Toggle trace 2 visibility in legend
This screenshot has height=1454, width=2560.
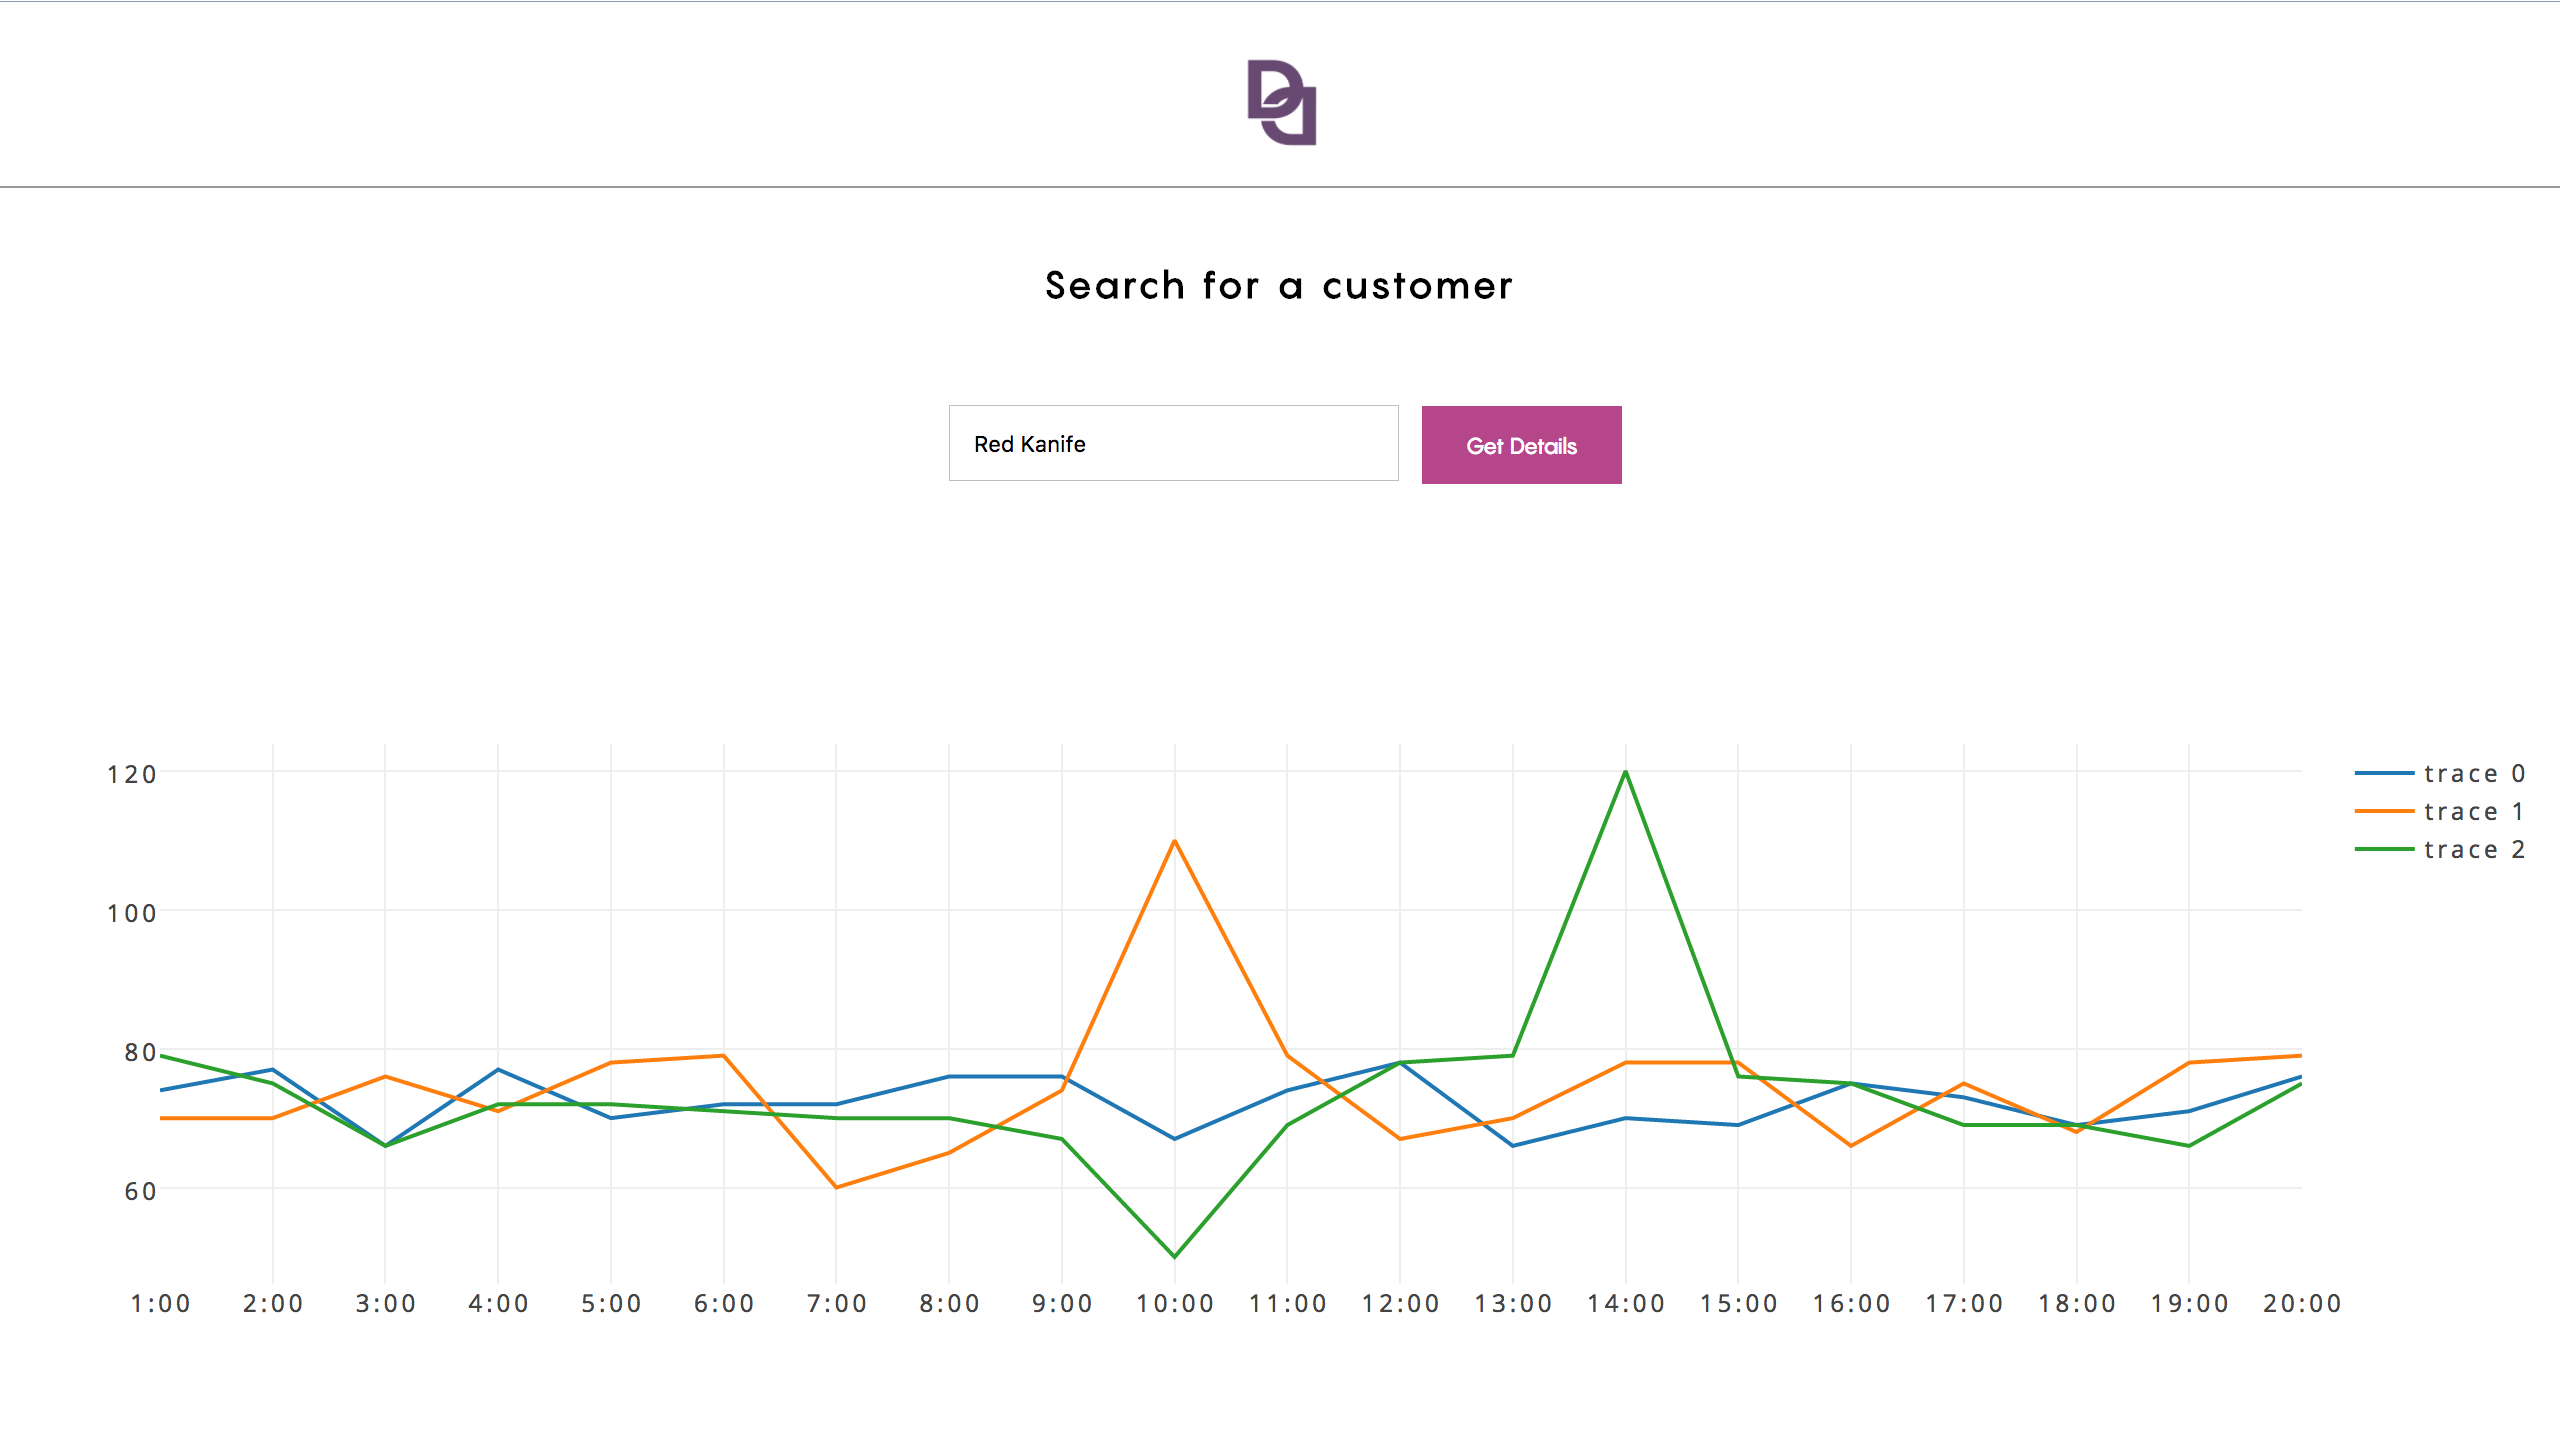click(2474, 850)
